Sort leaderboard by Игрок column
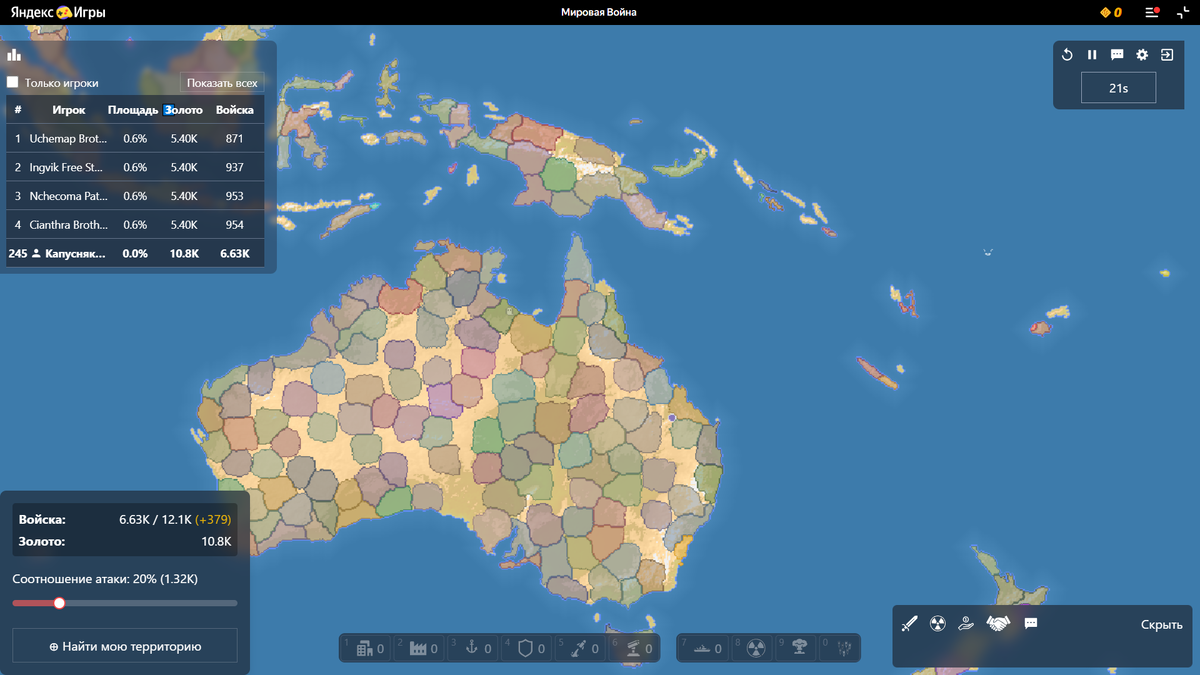The width and height of the screenshot is (1200, 675). 69,110
